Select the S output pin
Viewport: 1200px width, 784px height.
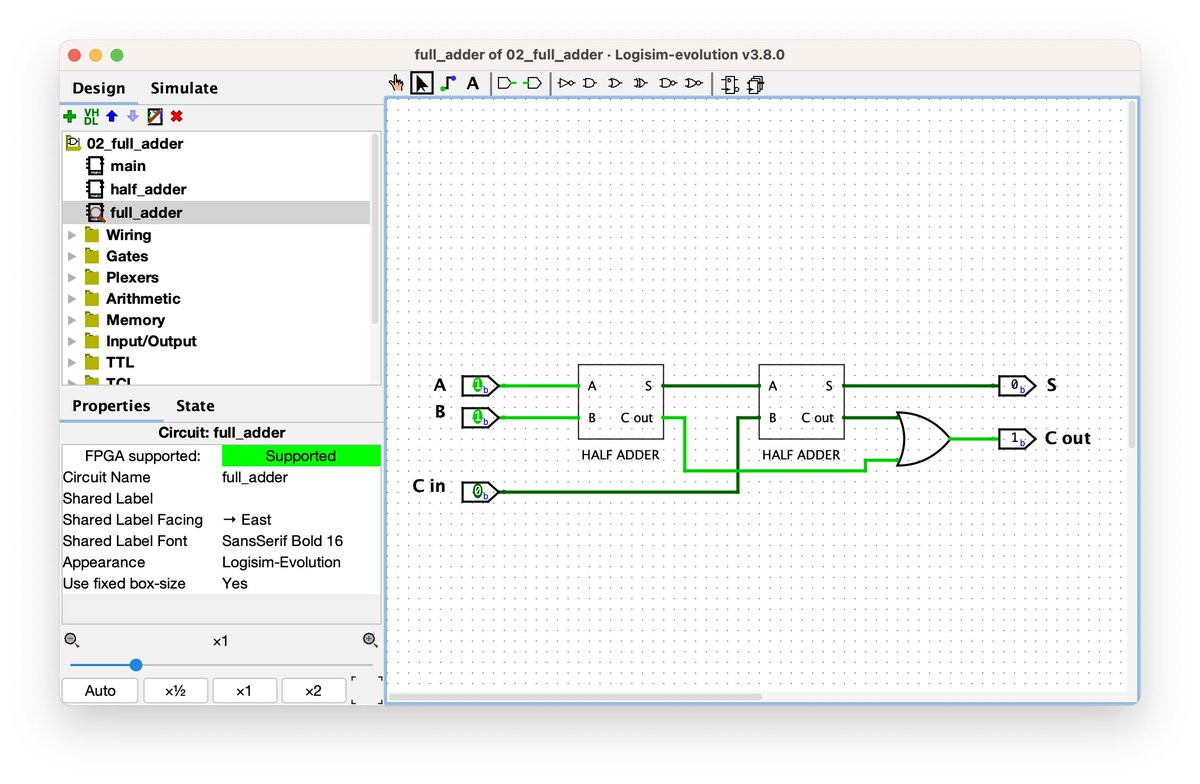(1017, 385)
